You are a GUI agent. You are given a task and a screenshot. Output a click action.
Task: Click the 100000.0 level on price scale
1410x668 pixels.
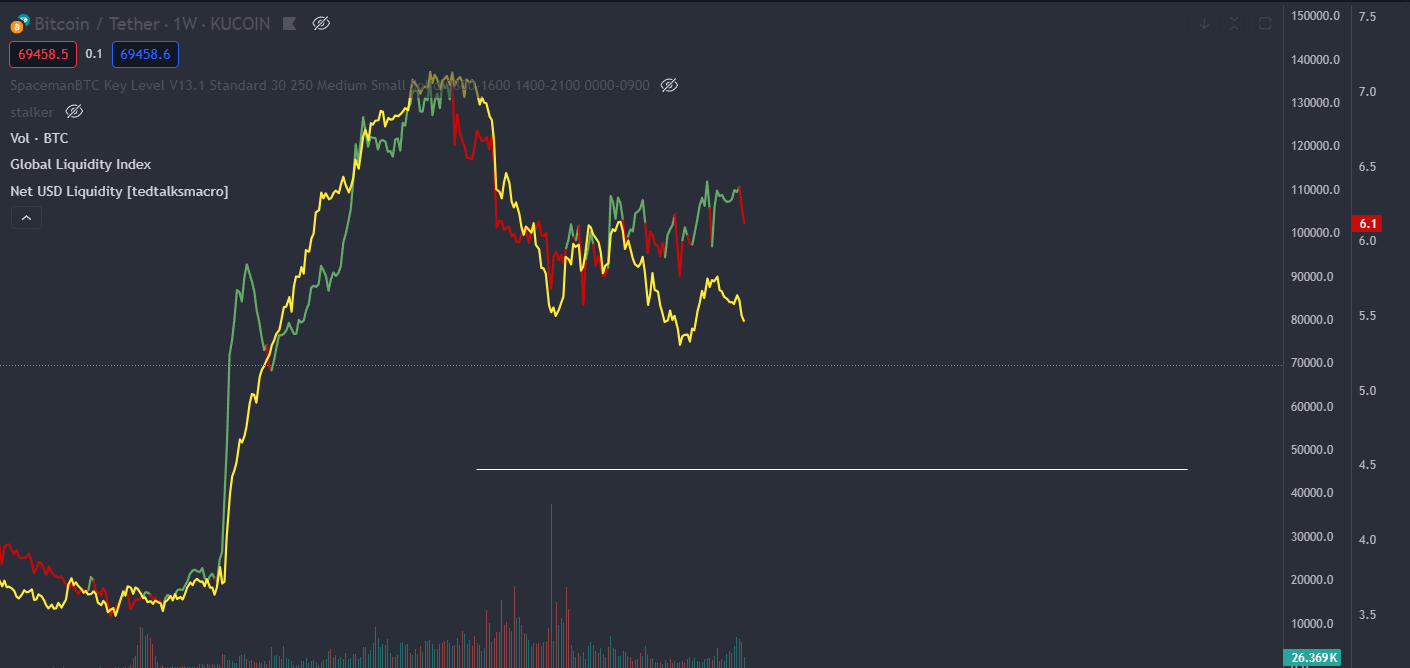click(1313, 233)
